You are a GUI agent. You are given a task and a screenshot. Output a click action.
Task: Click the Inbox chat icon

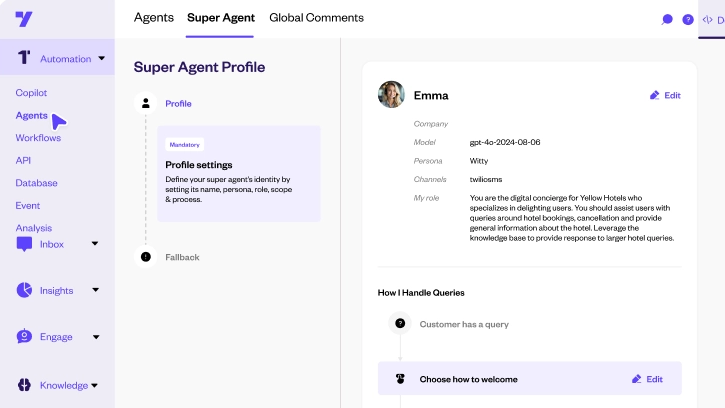click(x=24, y=244)
